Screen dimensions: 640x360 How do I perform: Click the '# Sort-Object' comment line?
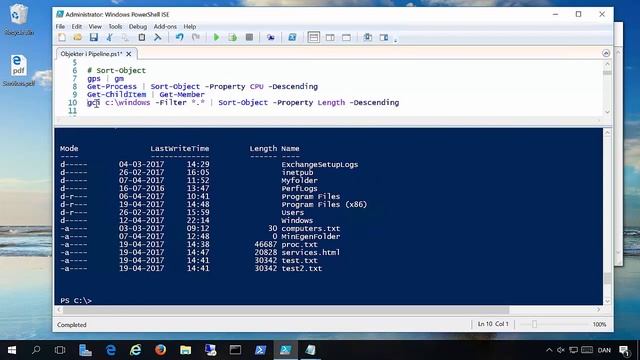(116, 70)
